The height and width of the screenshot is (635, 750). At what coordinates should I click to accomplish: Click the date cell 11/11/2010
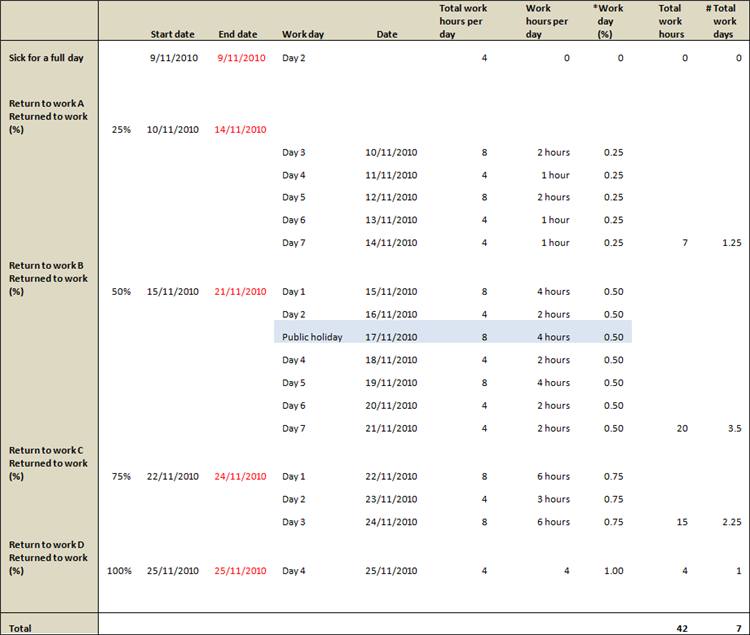[x=391, y=175]
